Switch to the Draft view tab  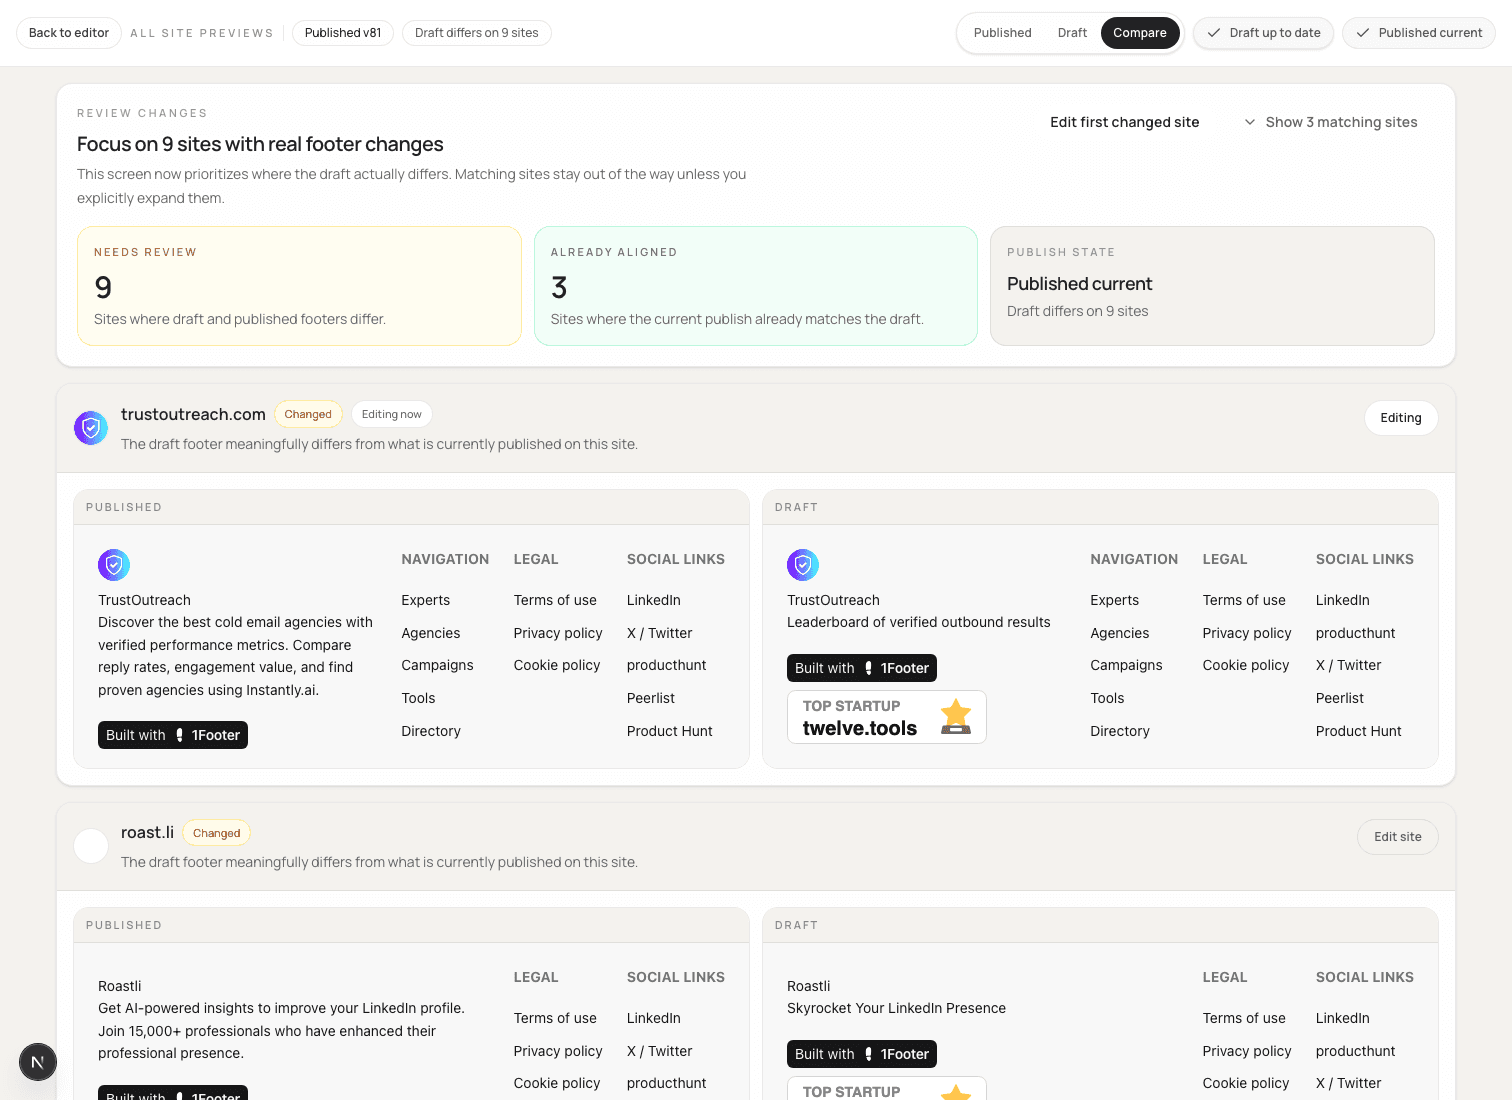[1072, 33]
